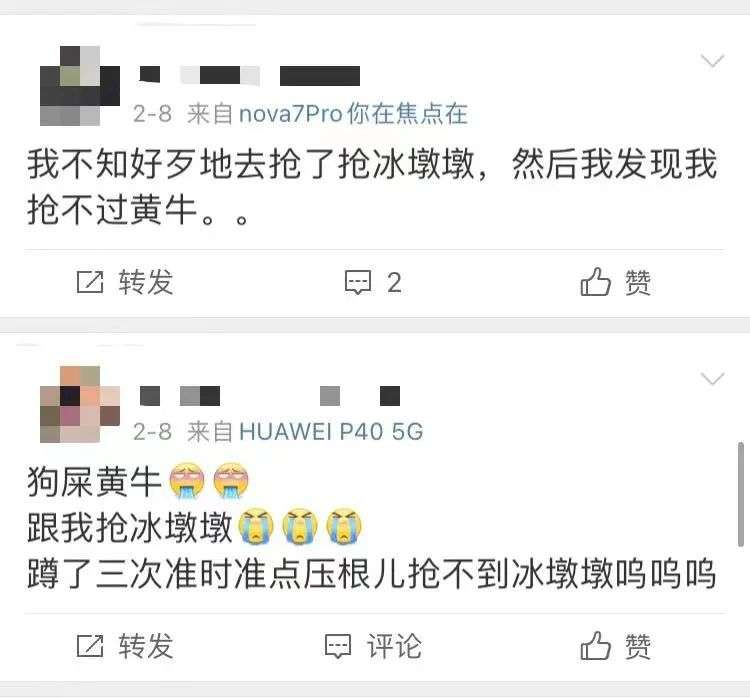This screenshot has height=698, width=750.
Task: Expand the second post's chevron options menu
Action: tap(712, 378)
